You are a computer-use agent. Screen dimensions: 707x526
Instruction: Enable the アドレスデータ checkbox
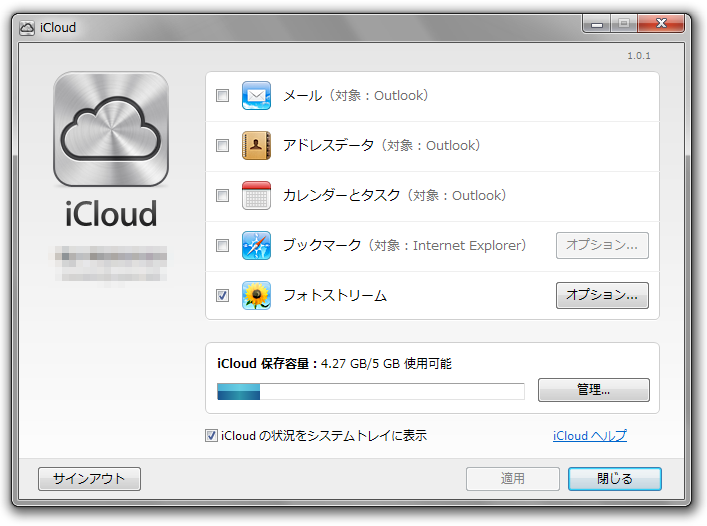(223, 146)
